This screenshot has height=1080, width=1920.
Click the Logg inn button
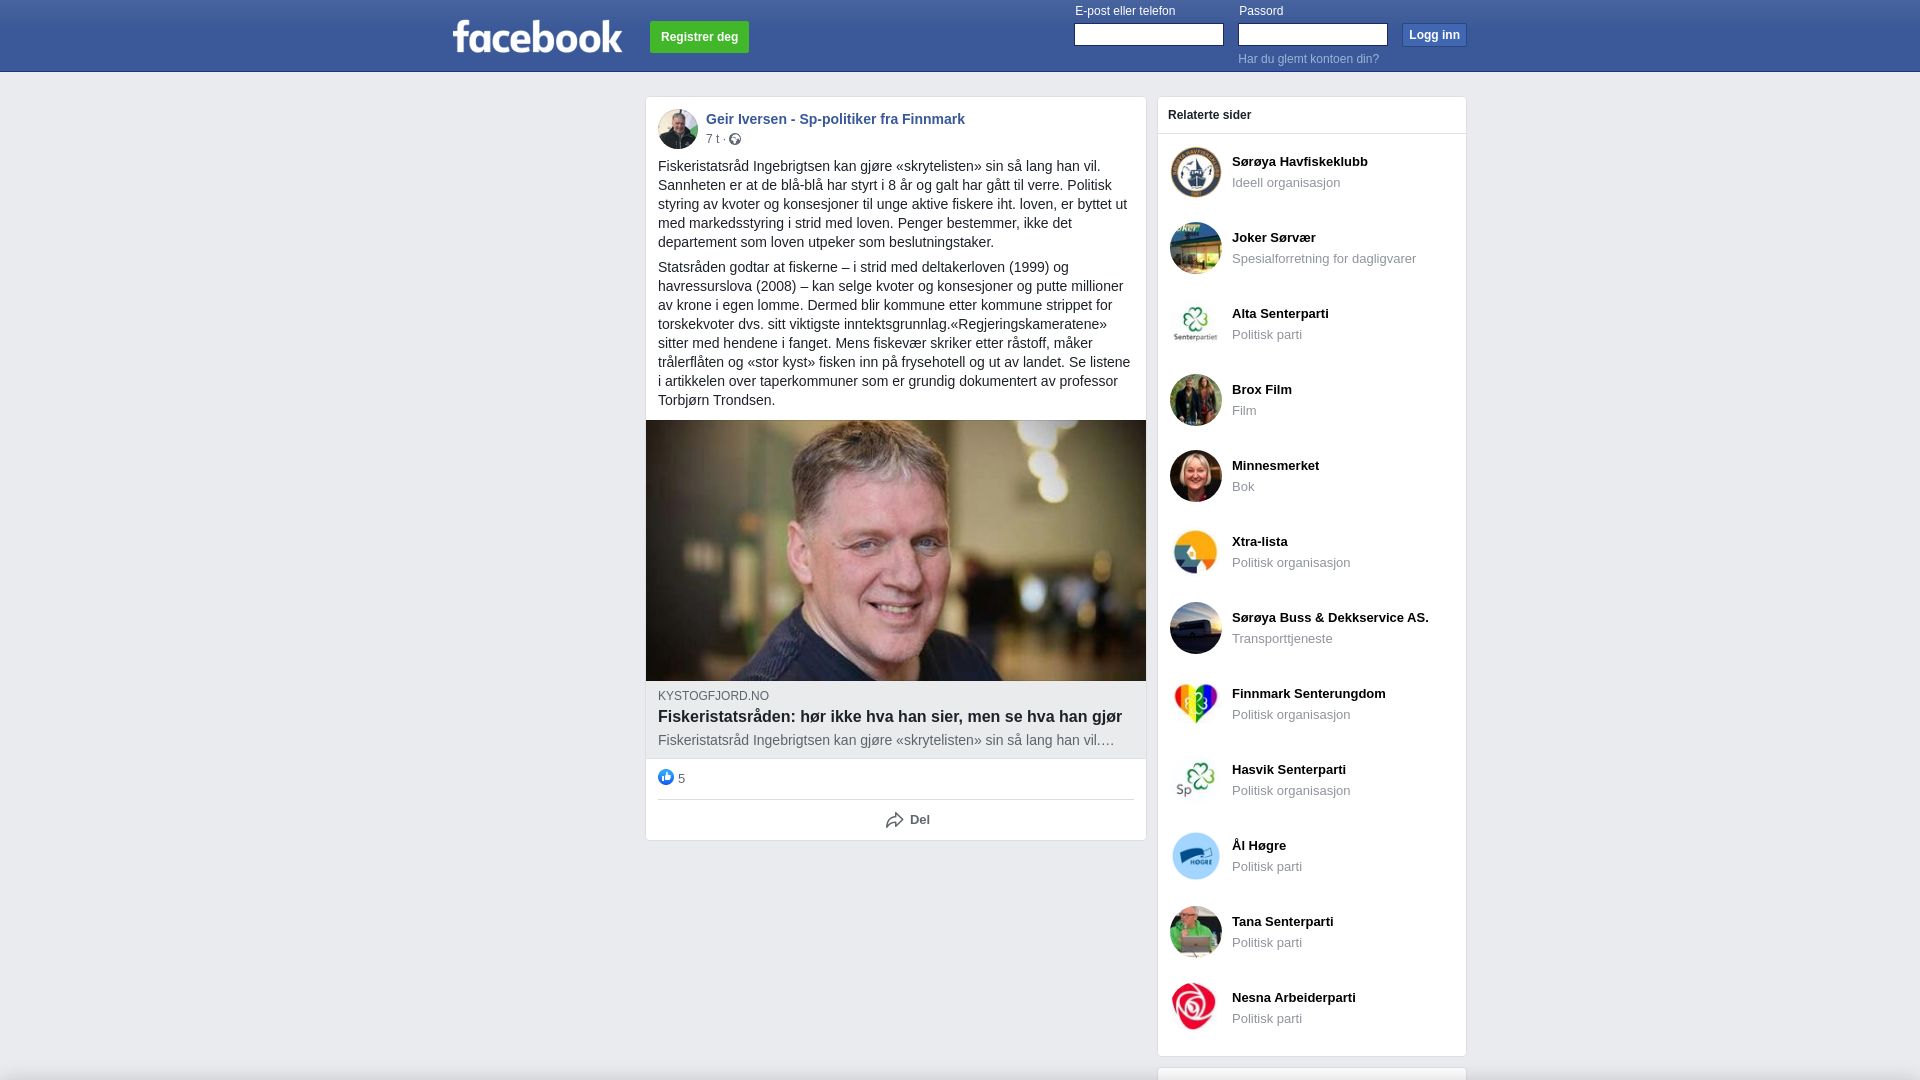pyautogui.click(x=1434, y=35)
